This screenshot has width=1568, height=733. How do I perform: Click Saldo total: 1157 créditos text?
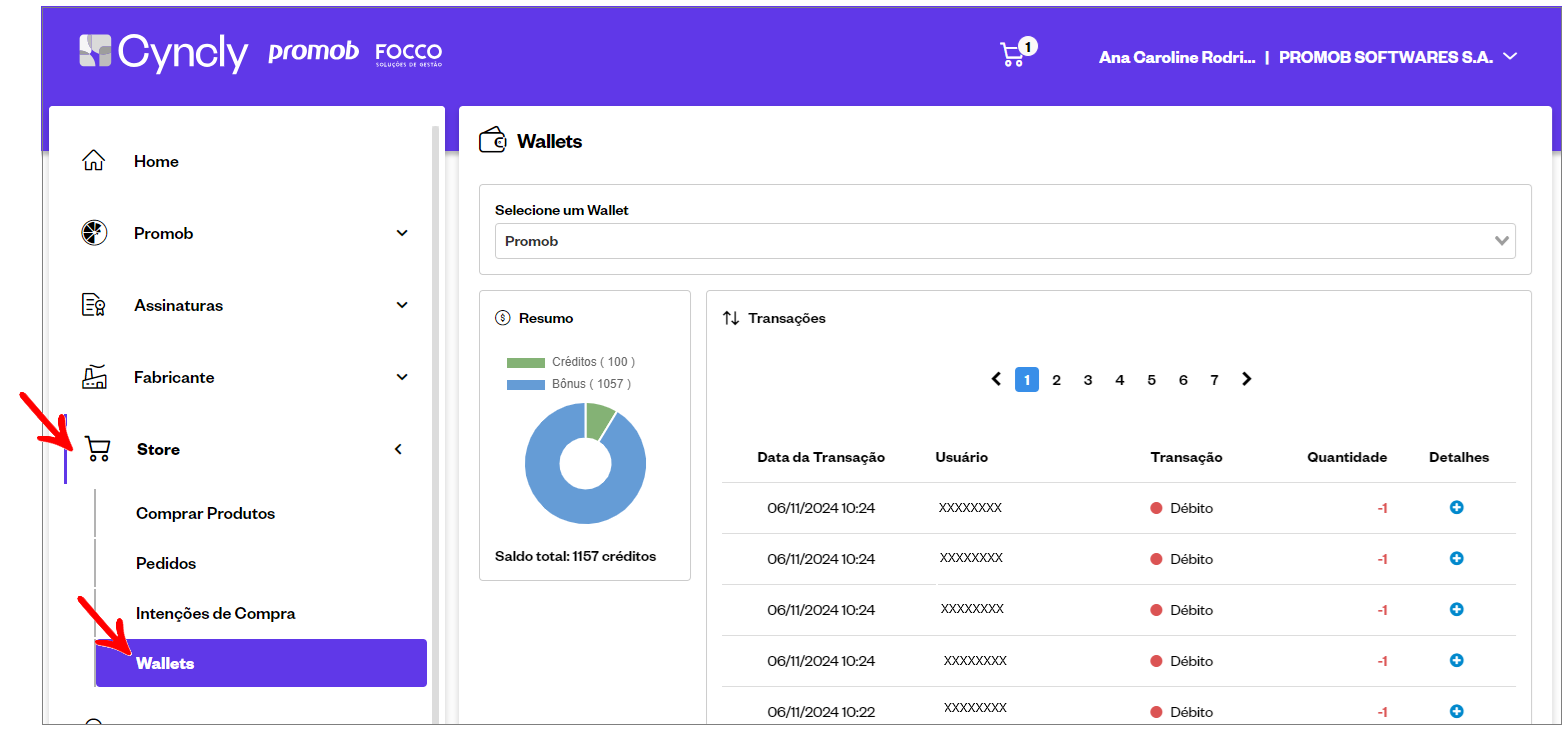576,556
